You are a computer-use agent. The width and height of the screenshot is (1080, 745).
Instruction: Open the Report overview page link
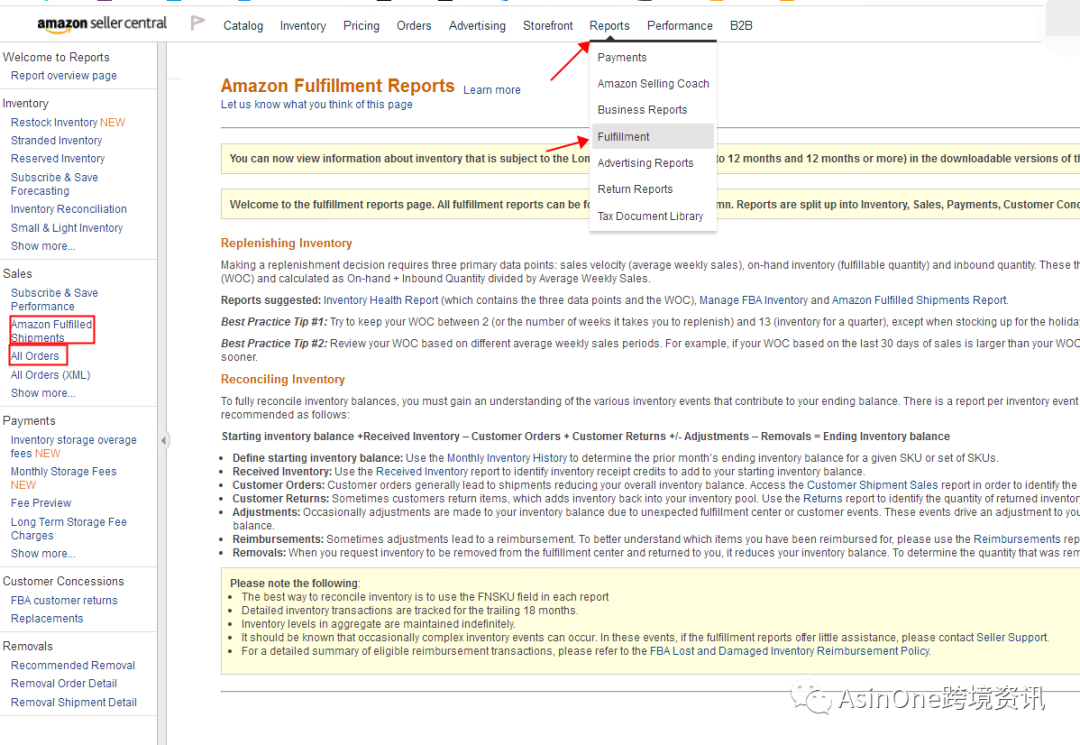[64, 76]
